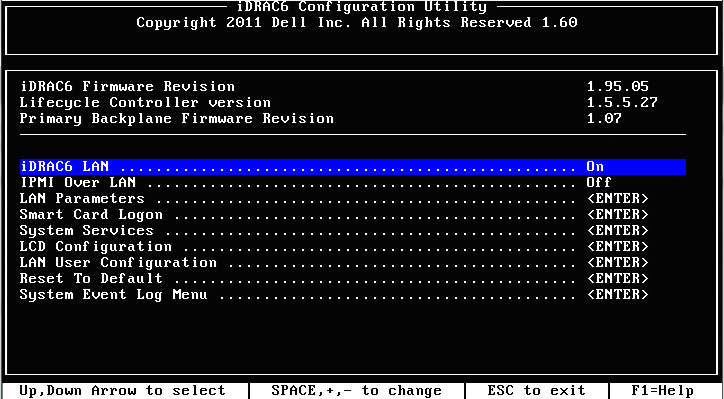Screen dimensions: 724x399
Task: Click <ENTER> beside System Event Log Menu
Action: [618, 295]
